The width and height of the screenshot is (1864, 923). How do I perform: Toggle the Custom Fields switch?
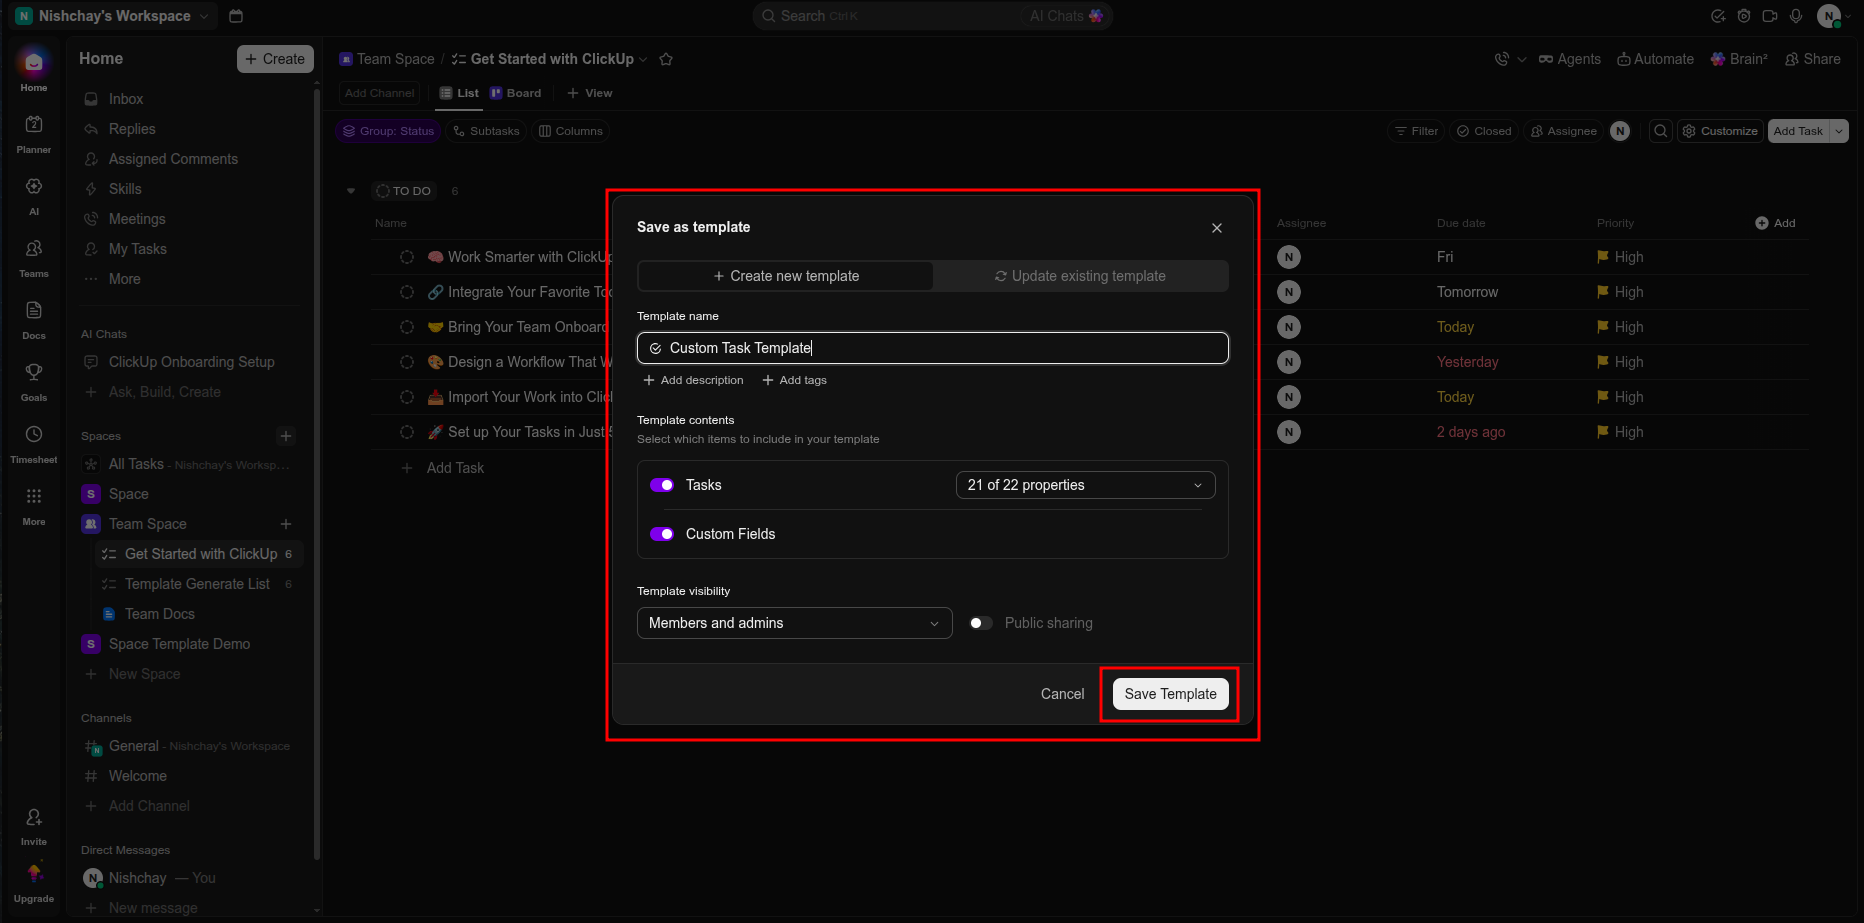[662, 534]
